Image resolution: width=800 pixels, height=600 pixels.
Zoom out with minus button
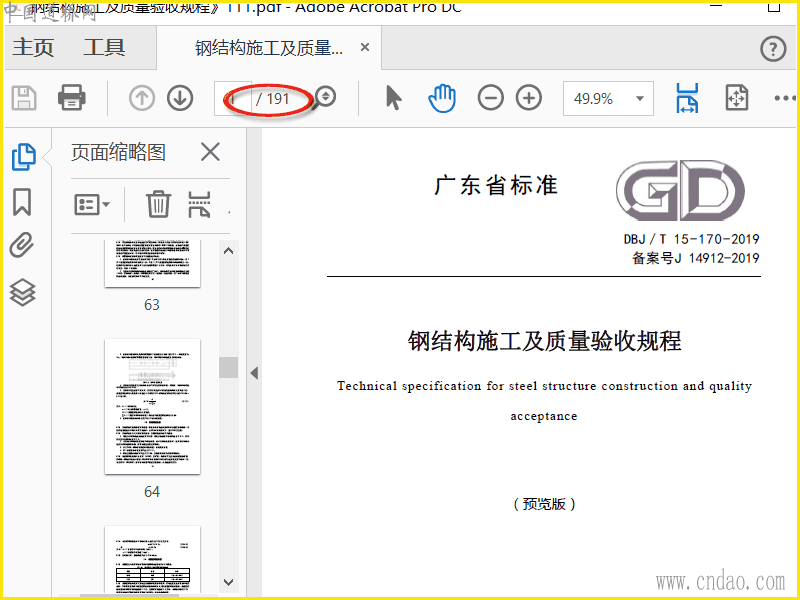pyautogui.click(x=490, y=98)
